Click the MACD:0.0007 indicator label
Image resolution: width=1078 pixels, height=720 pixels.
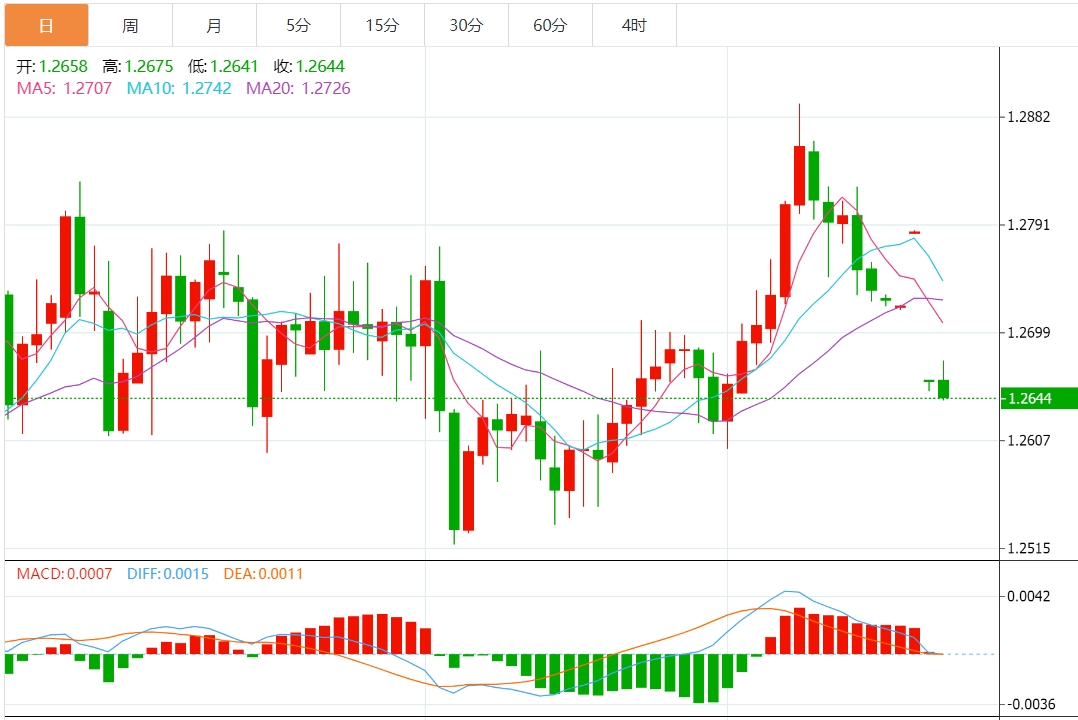65,574
